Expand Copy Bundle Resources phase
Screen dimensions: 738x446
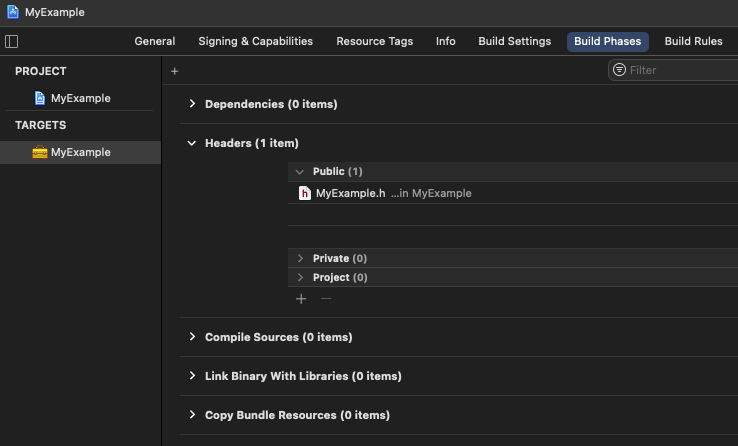192,415
